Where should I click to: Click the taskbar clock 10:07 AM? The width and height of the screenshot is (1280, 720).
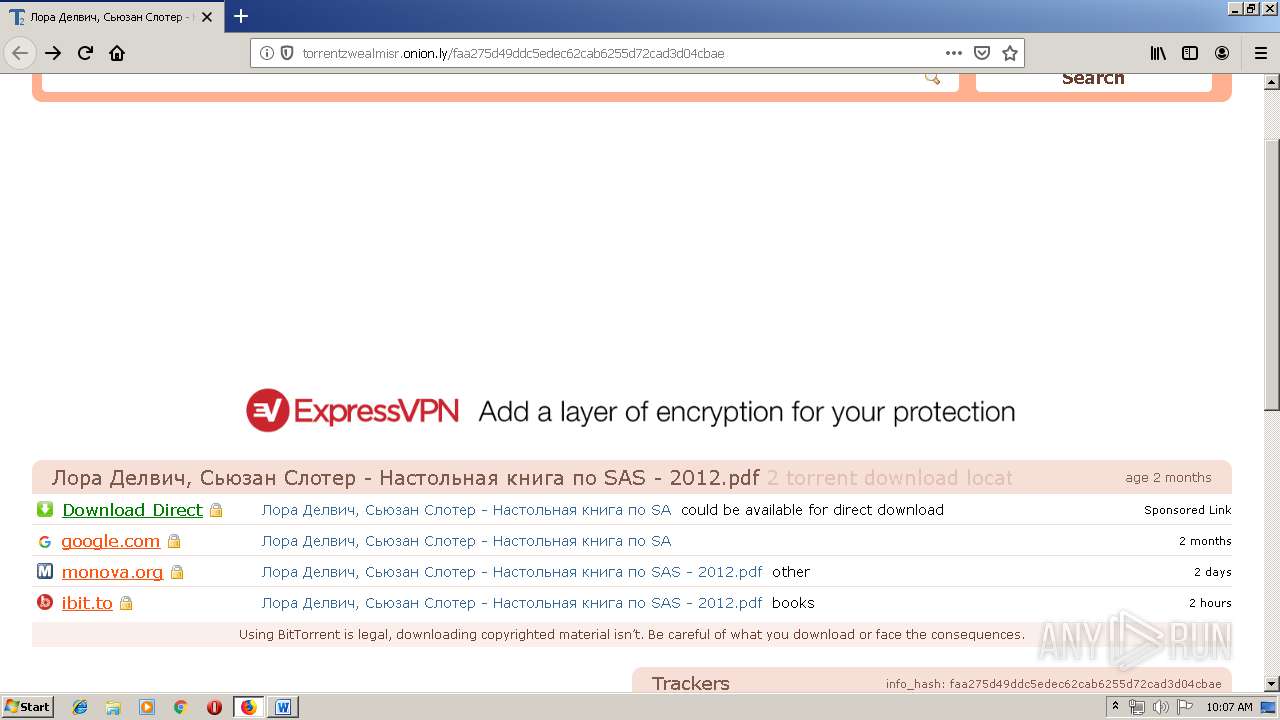pos(1229,707)
